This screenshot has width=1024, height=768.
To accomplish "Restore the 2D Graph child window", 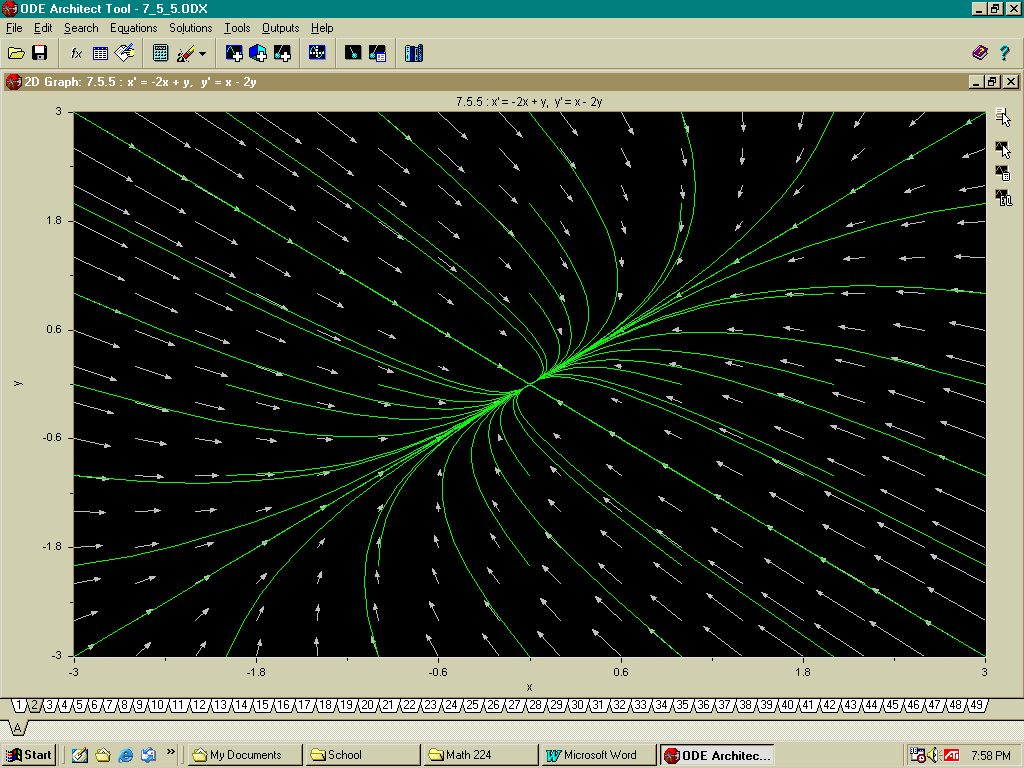I will point(993,82).
